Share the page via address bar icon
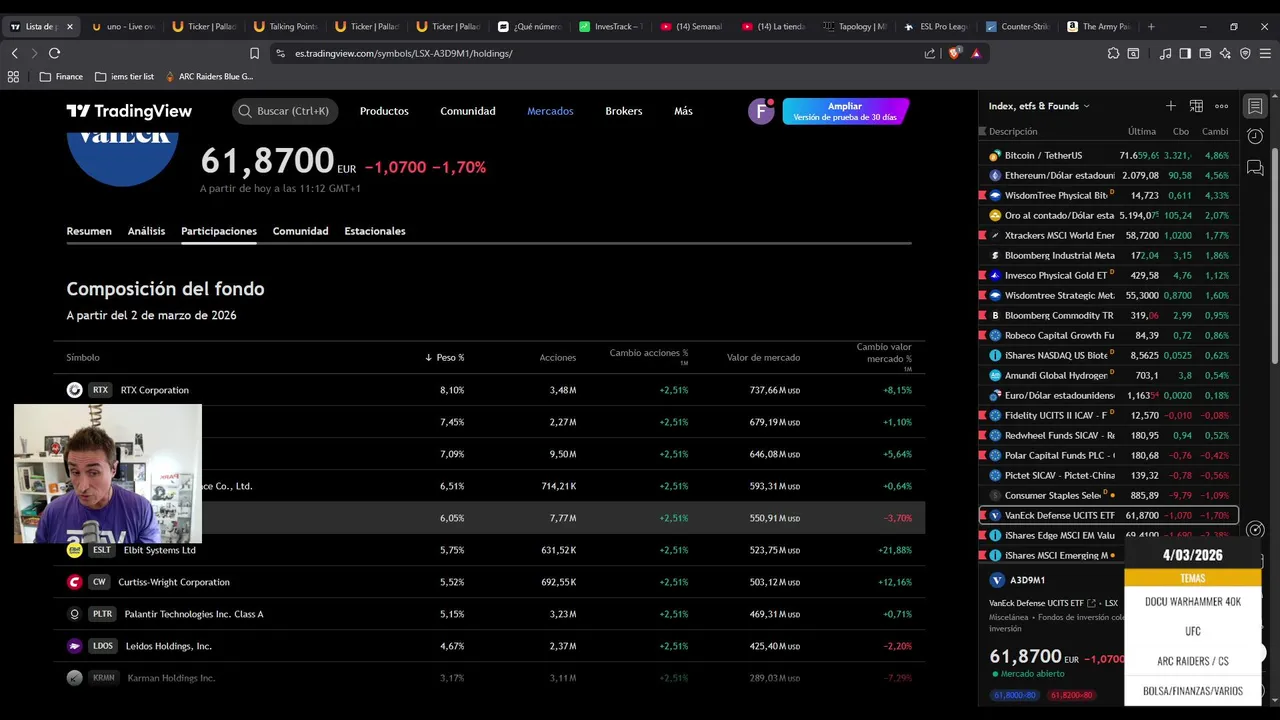Viewport: 1280px width, 720px height. tap(930, 53)
